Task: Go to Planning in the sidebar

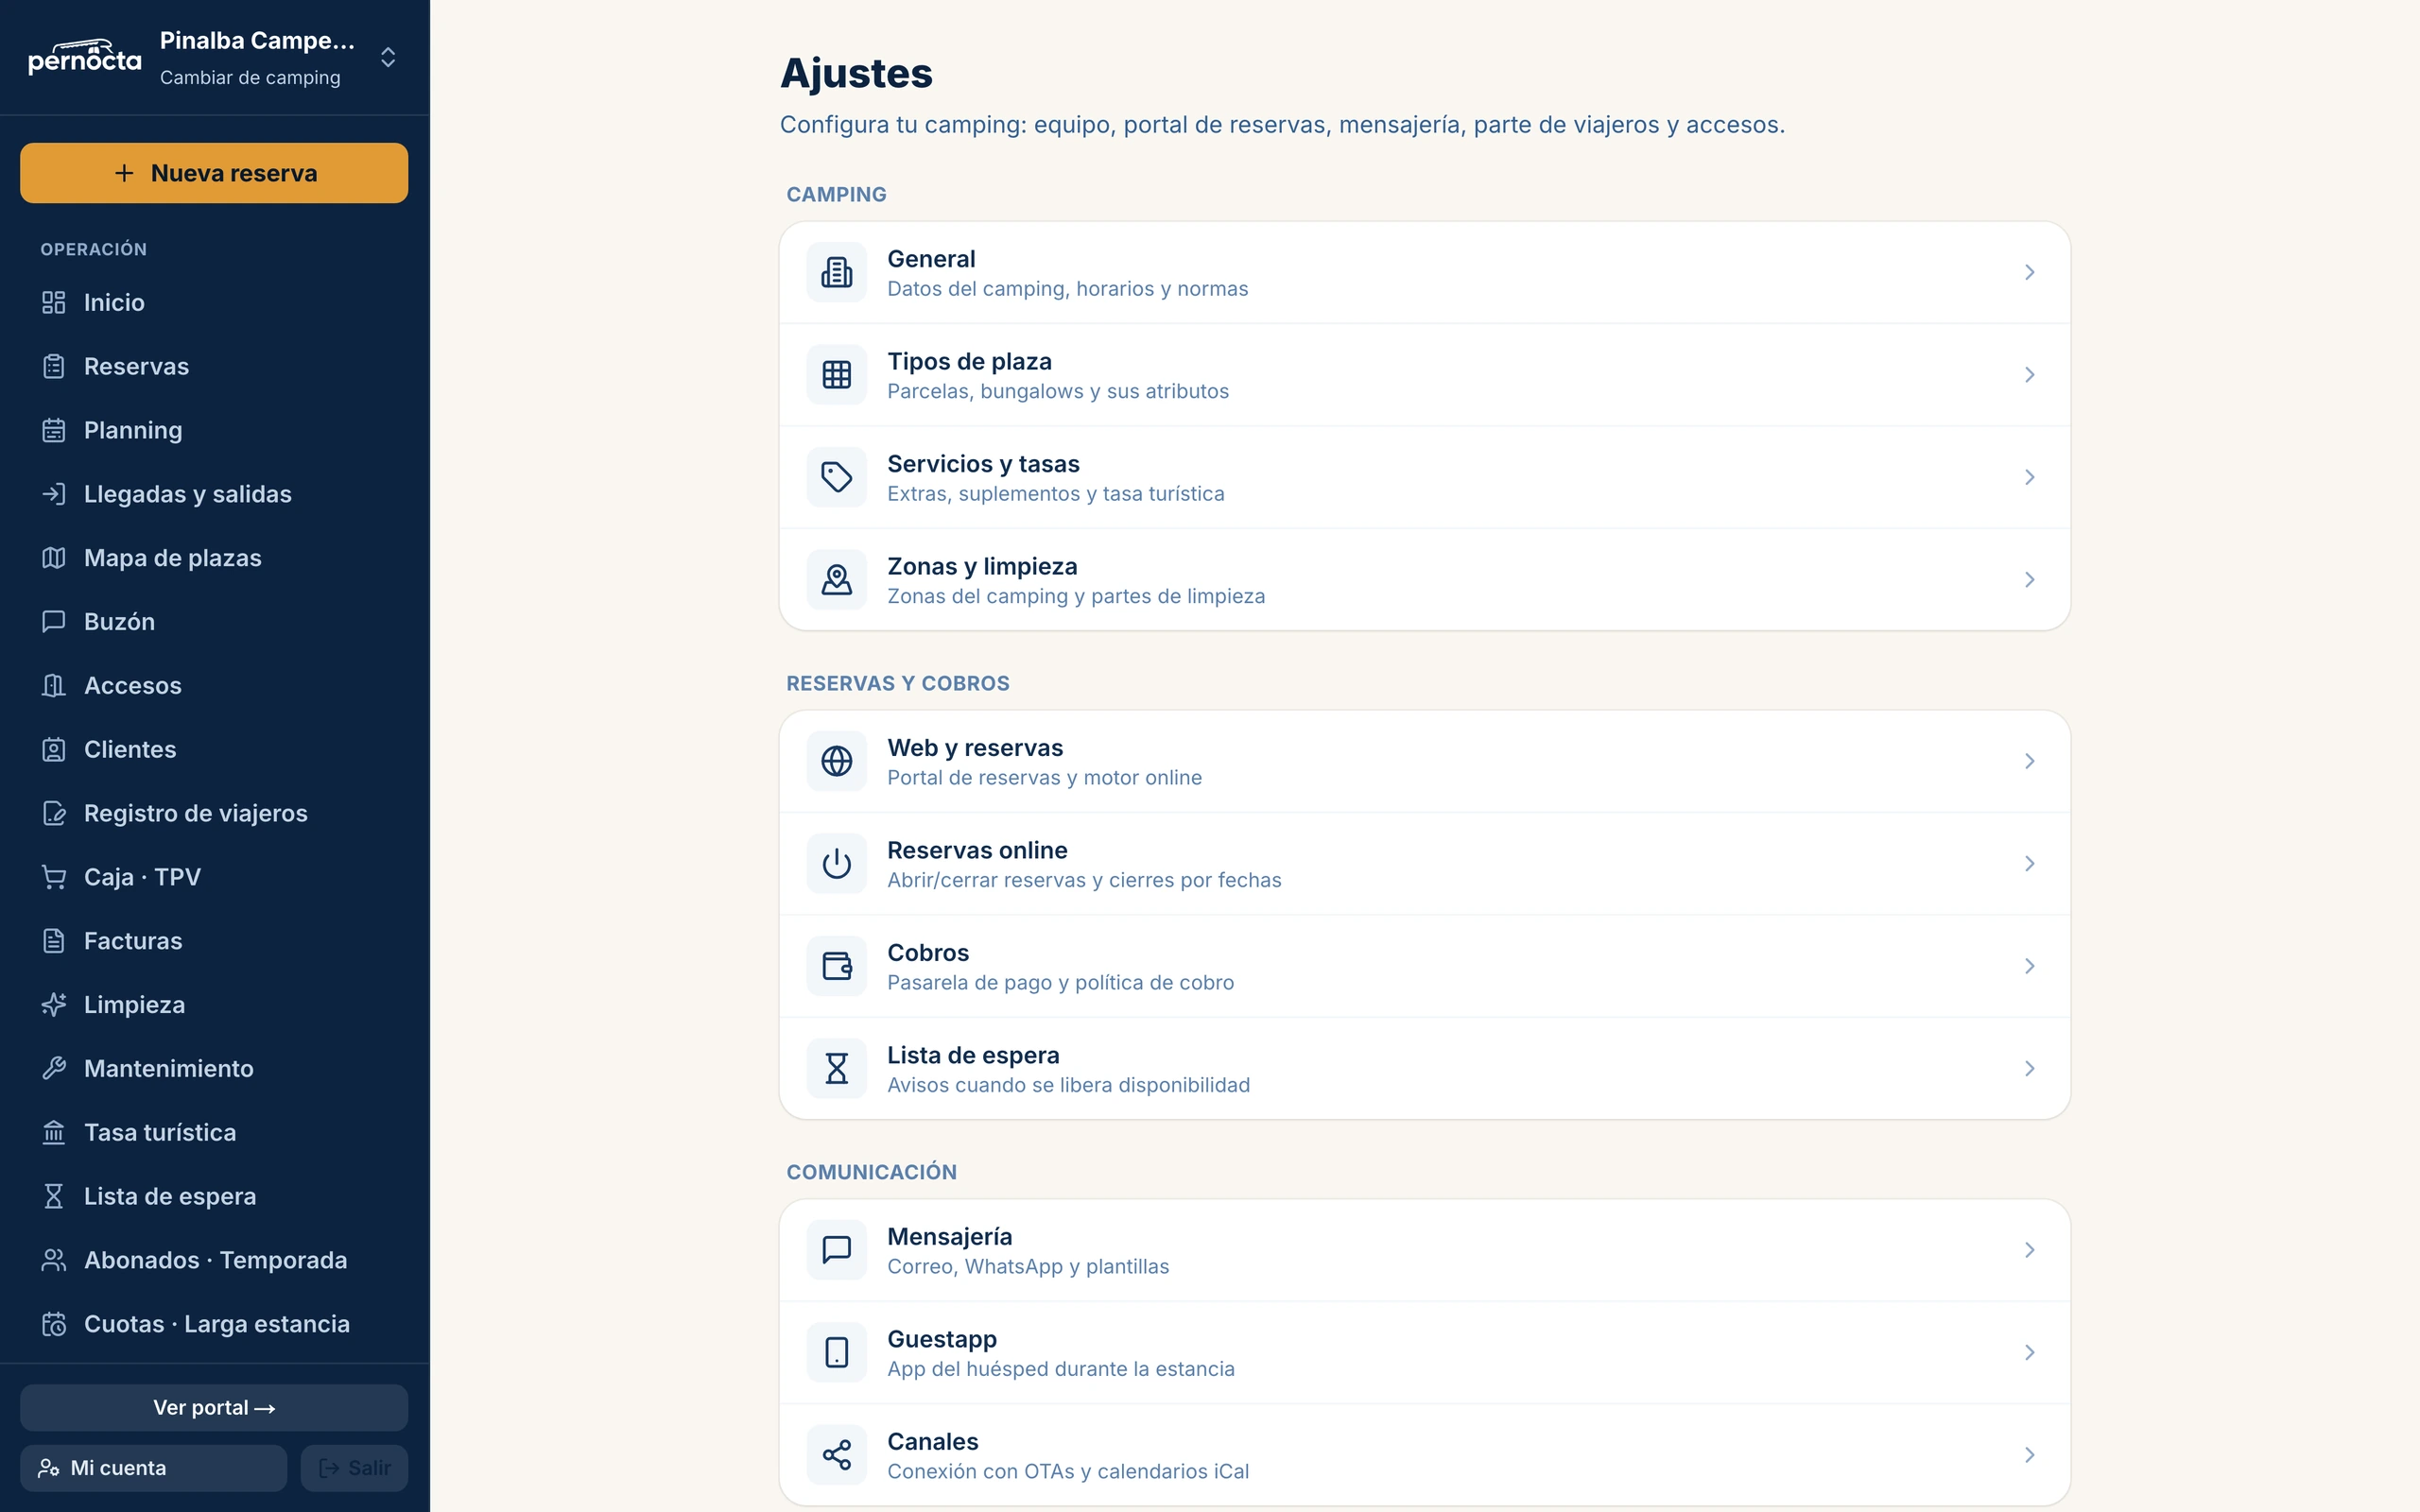Action: 214,431
